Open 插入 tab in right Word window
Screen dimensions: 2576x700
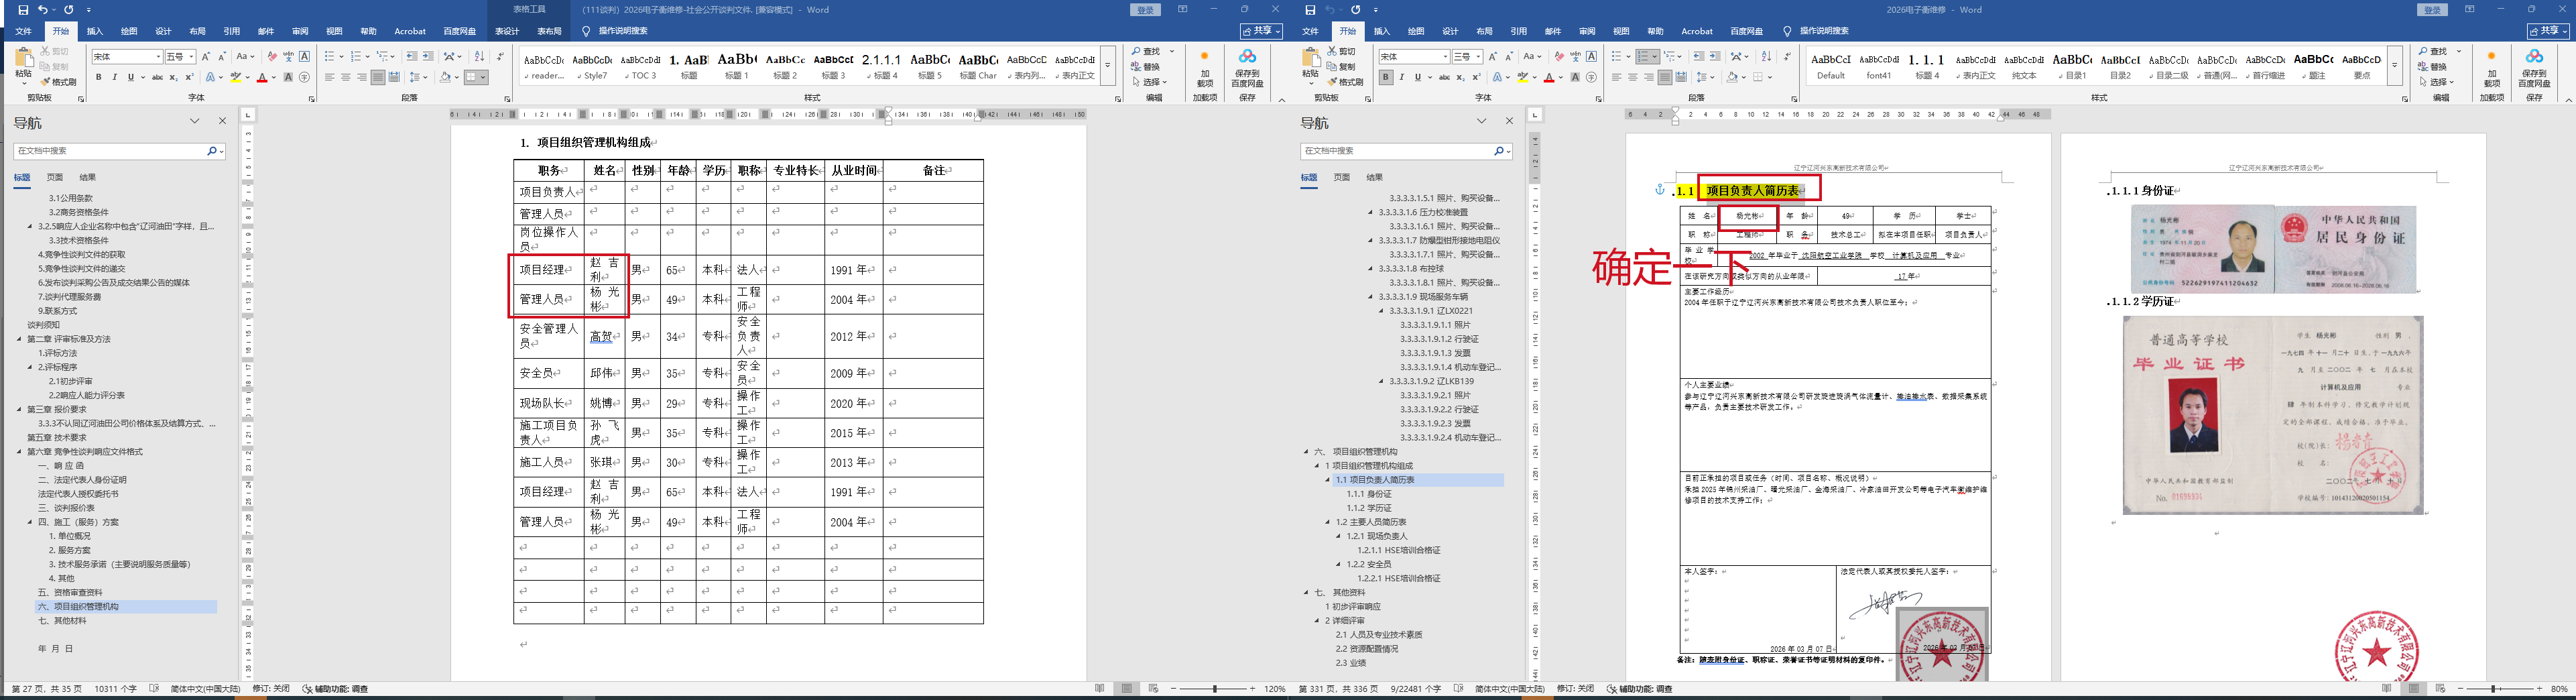pos(1382,31)
